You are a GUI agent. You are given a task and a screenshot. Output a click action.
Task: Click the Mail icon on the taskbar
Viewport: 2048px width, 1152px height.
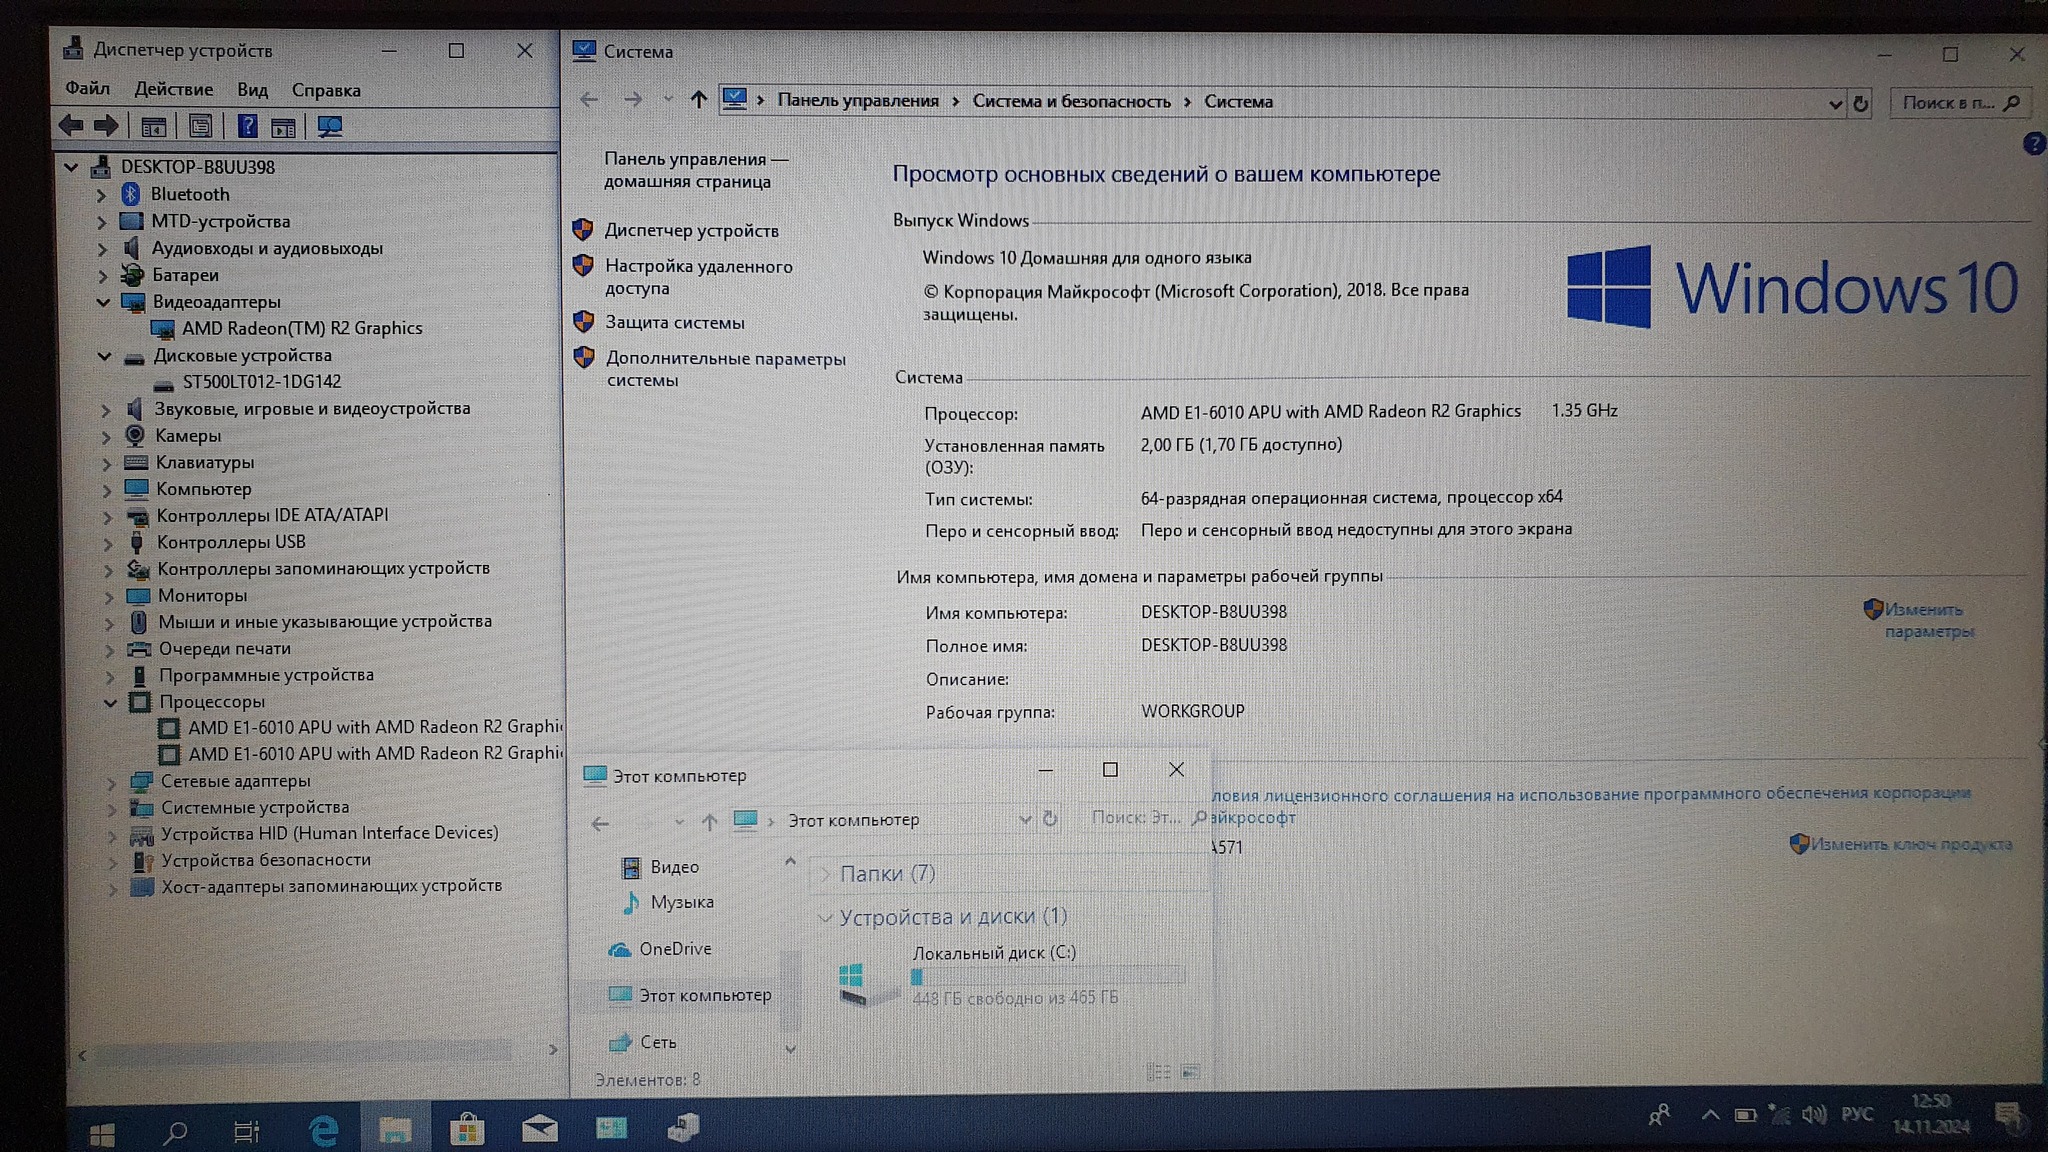(x=539, y=1130)
